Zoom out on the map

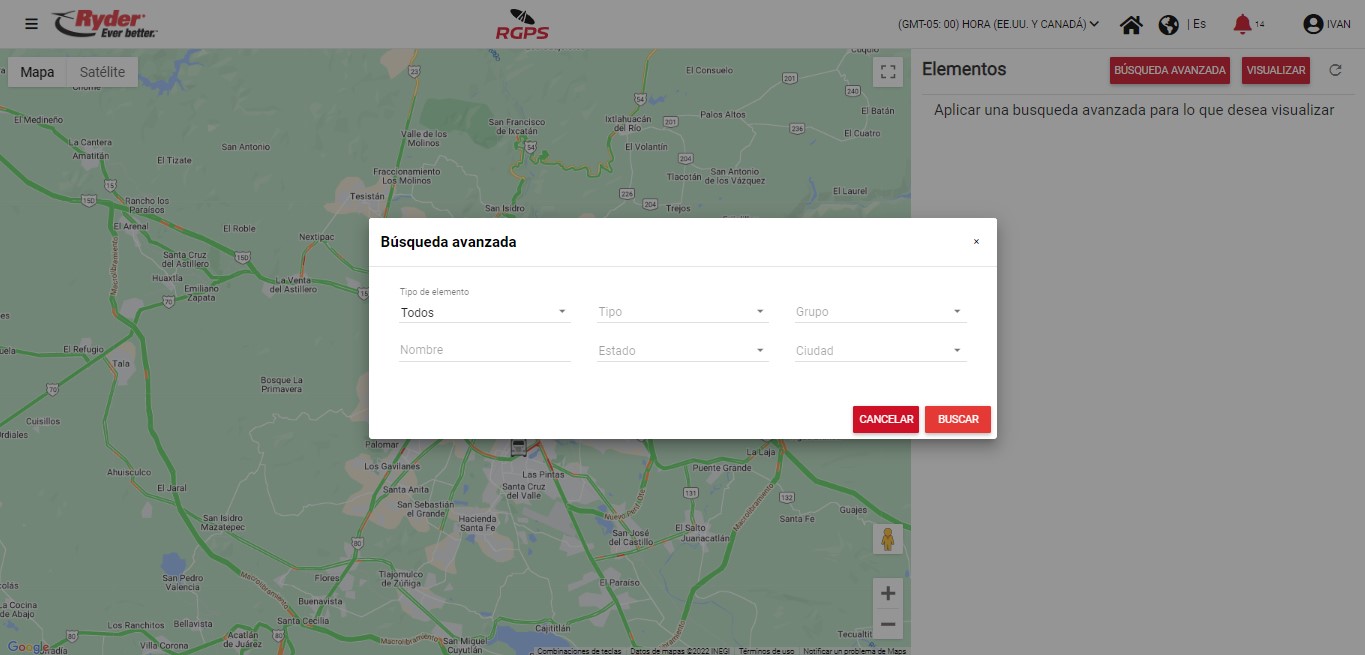click(x=887, y=625)
